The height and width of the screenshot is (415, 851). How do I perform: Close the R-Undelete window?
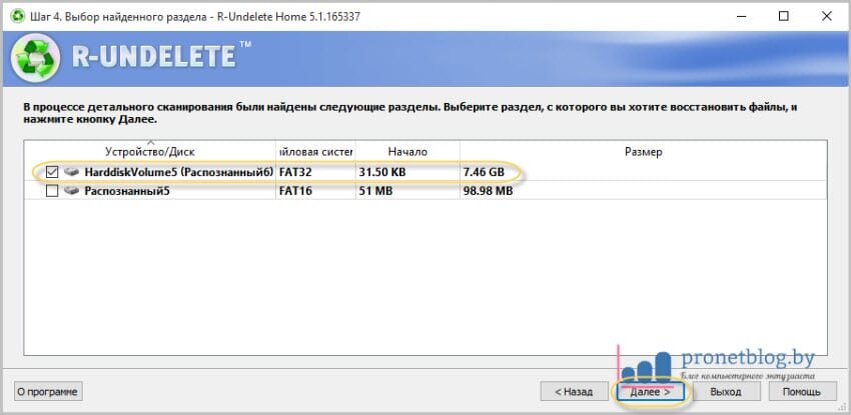(x=826, y=16)
